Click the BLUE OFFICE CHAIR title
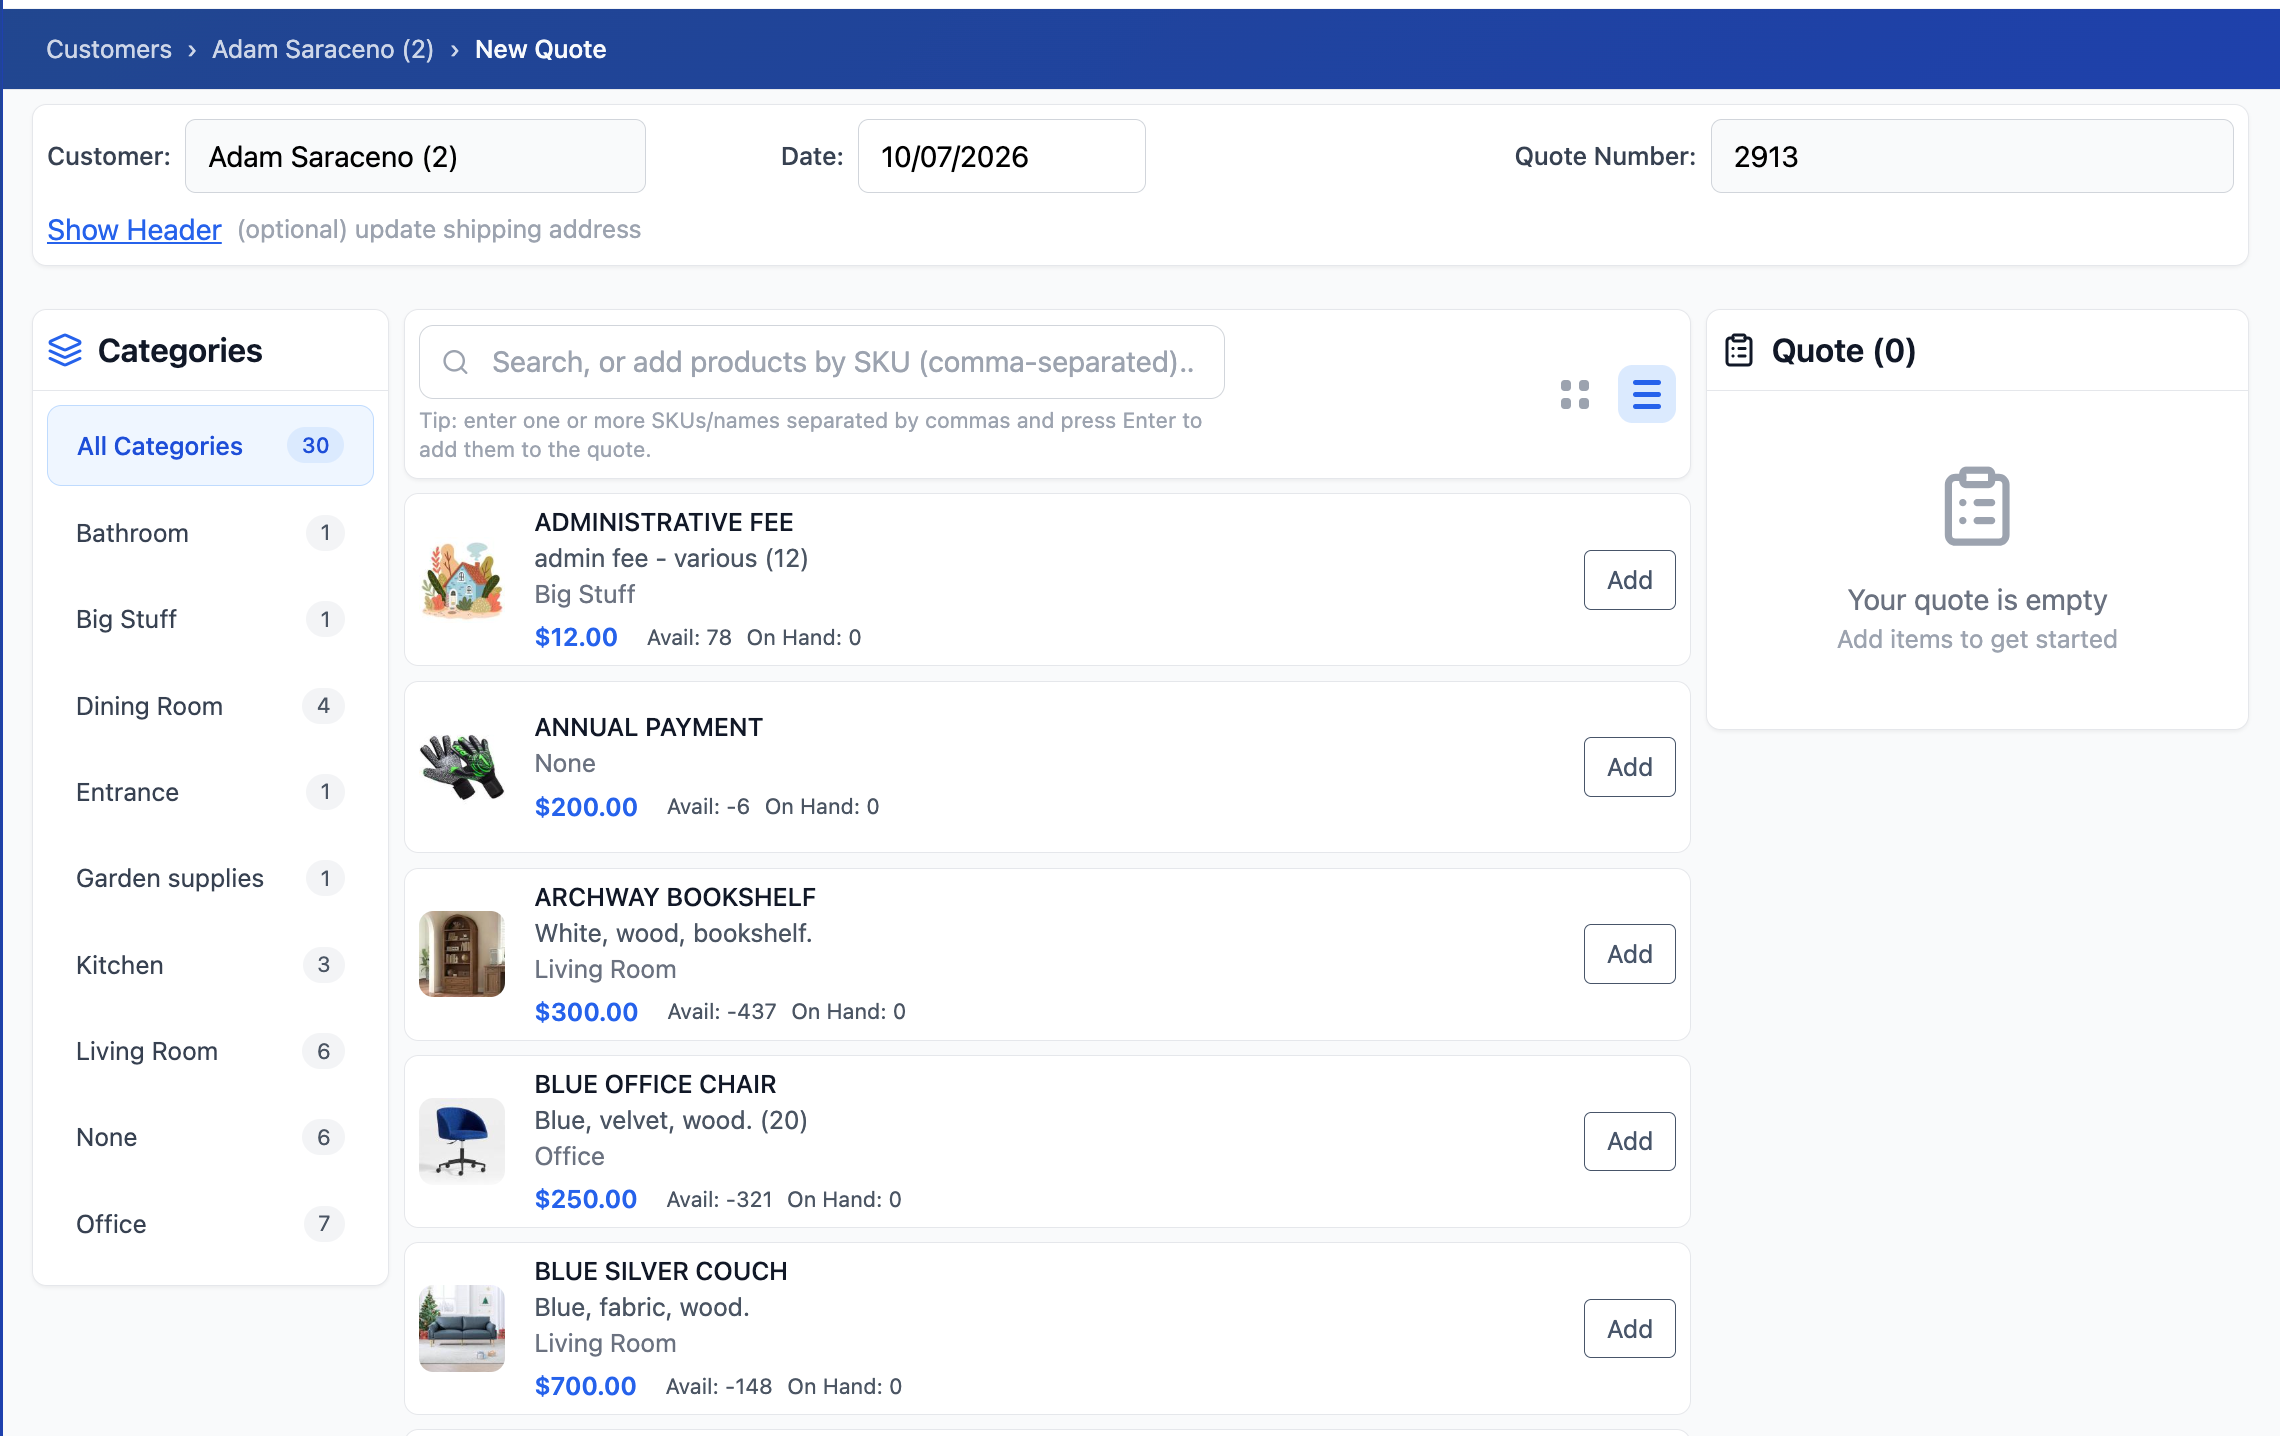 coord(655,1084)
